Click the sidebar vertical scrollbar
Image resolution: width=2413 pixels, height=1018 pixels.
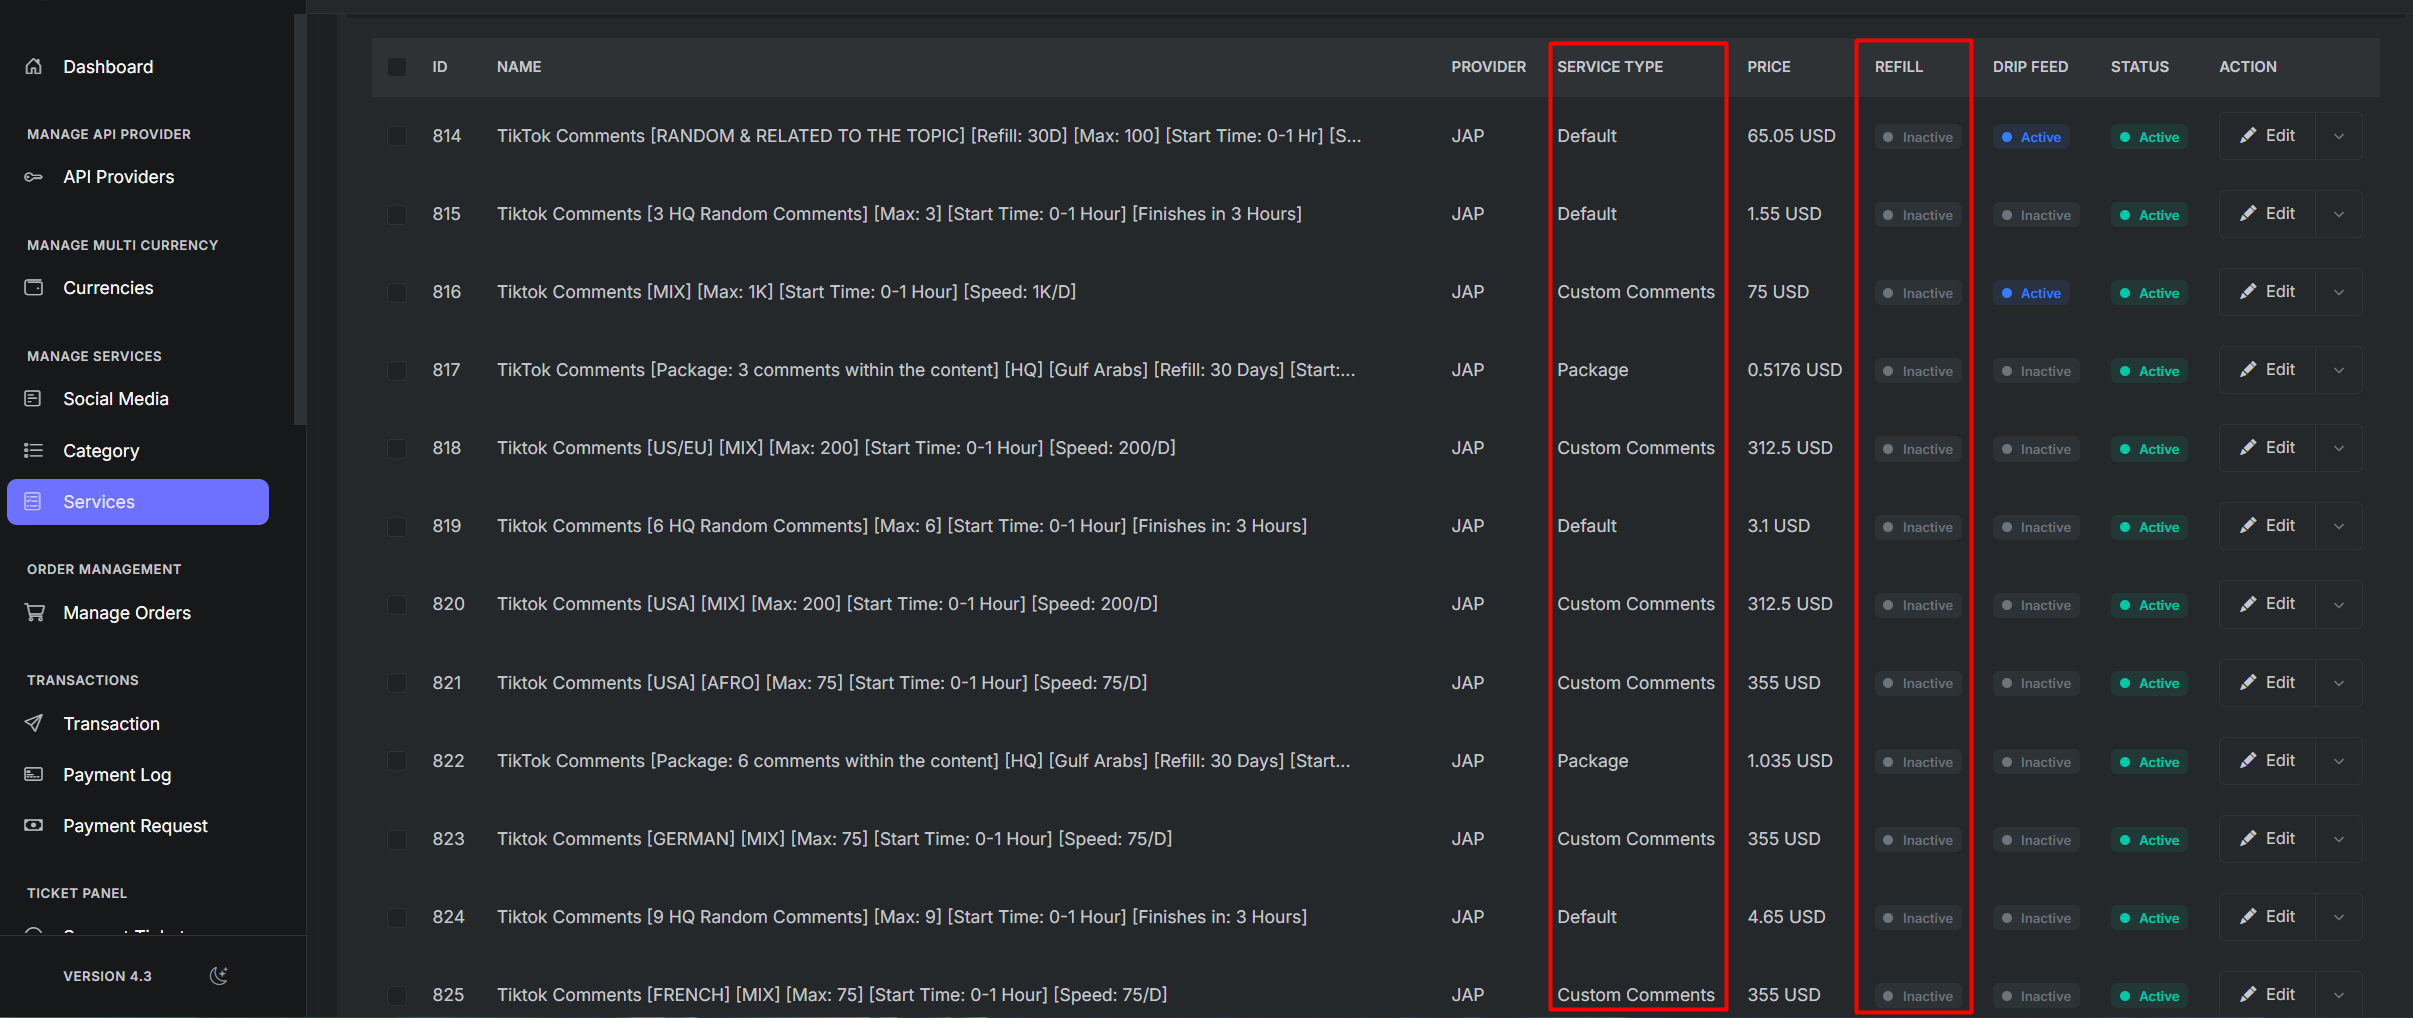click(299, 220)
